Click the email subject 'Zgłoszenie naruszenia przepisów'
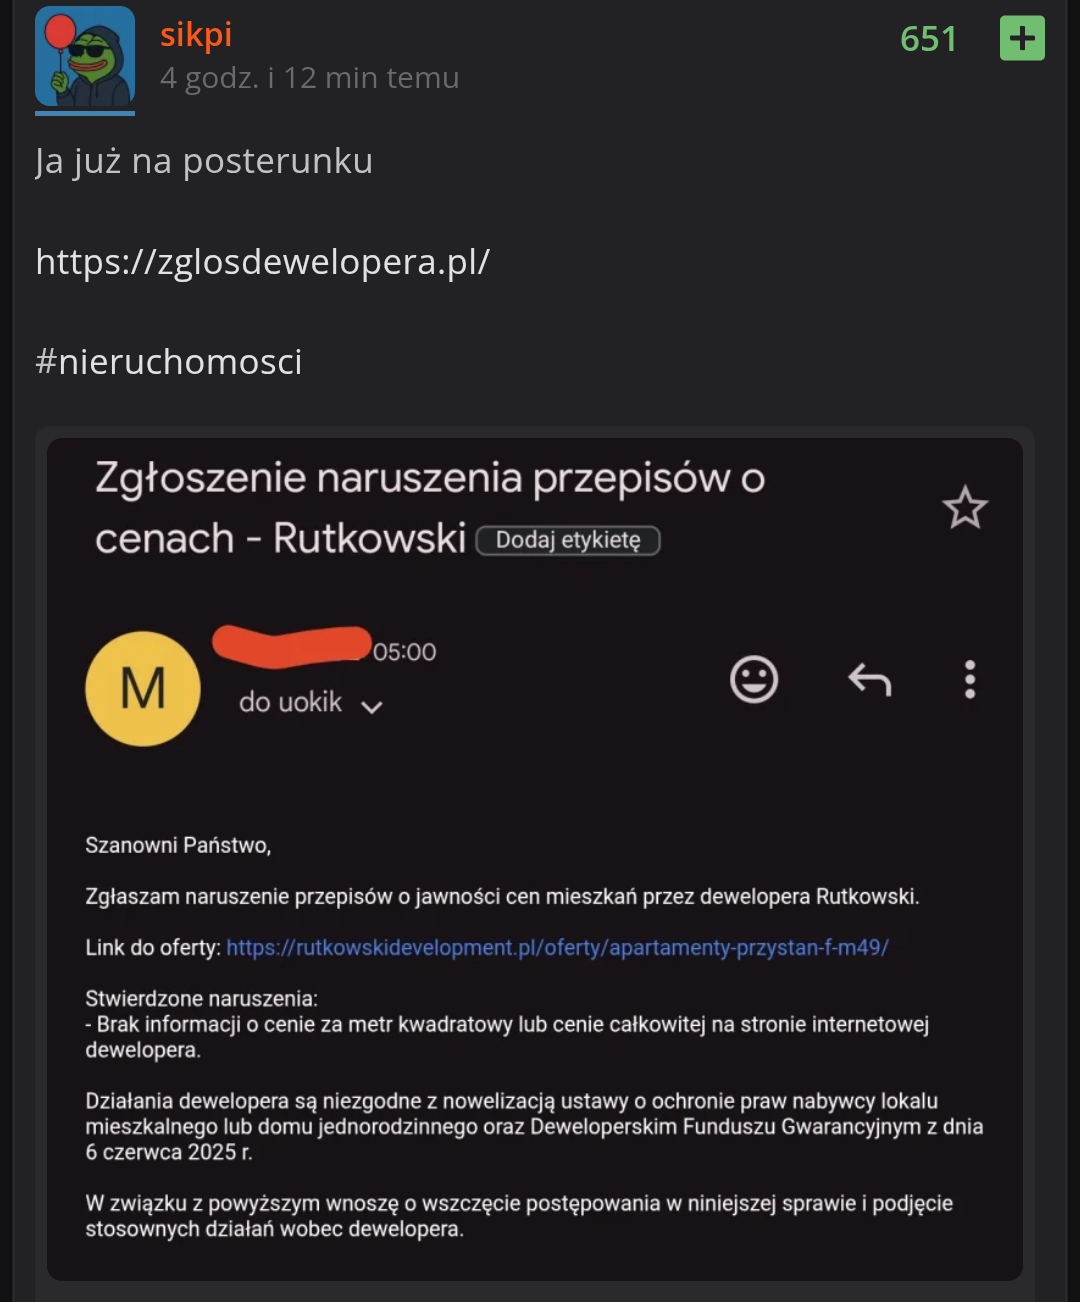Image resolution: width=1080 pixels, height=1302 pixels. pyautogui.click(x=430, y=479)
